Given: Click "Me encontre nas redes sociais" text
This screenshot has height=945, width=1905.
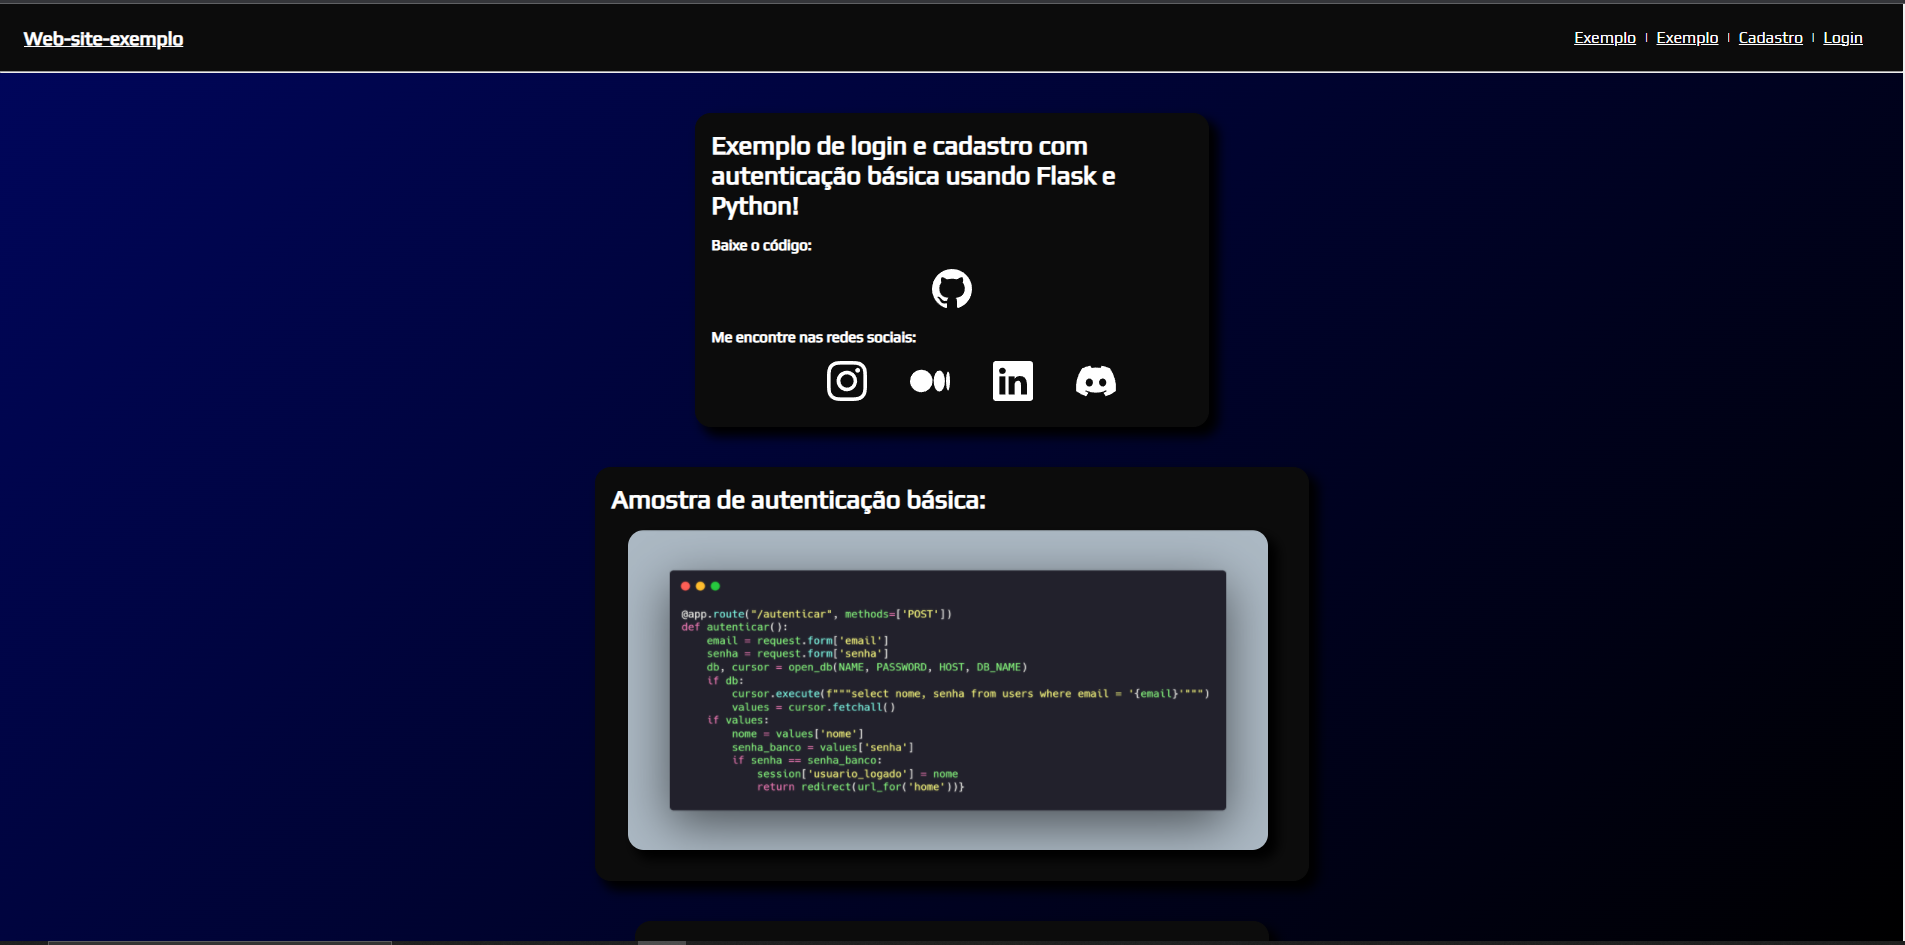Looking at the screenshot, I should 813,338.
